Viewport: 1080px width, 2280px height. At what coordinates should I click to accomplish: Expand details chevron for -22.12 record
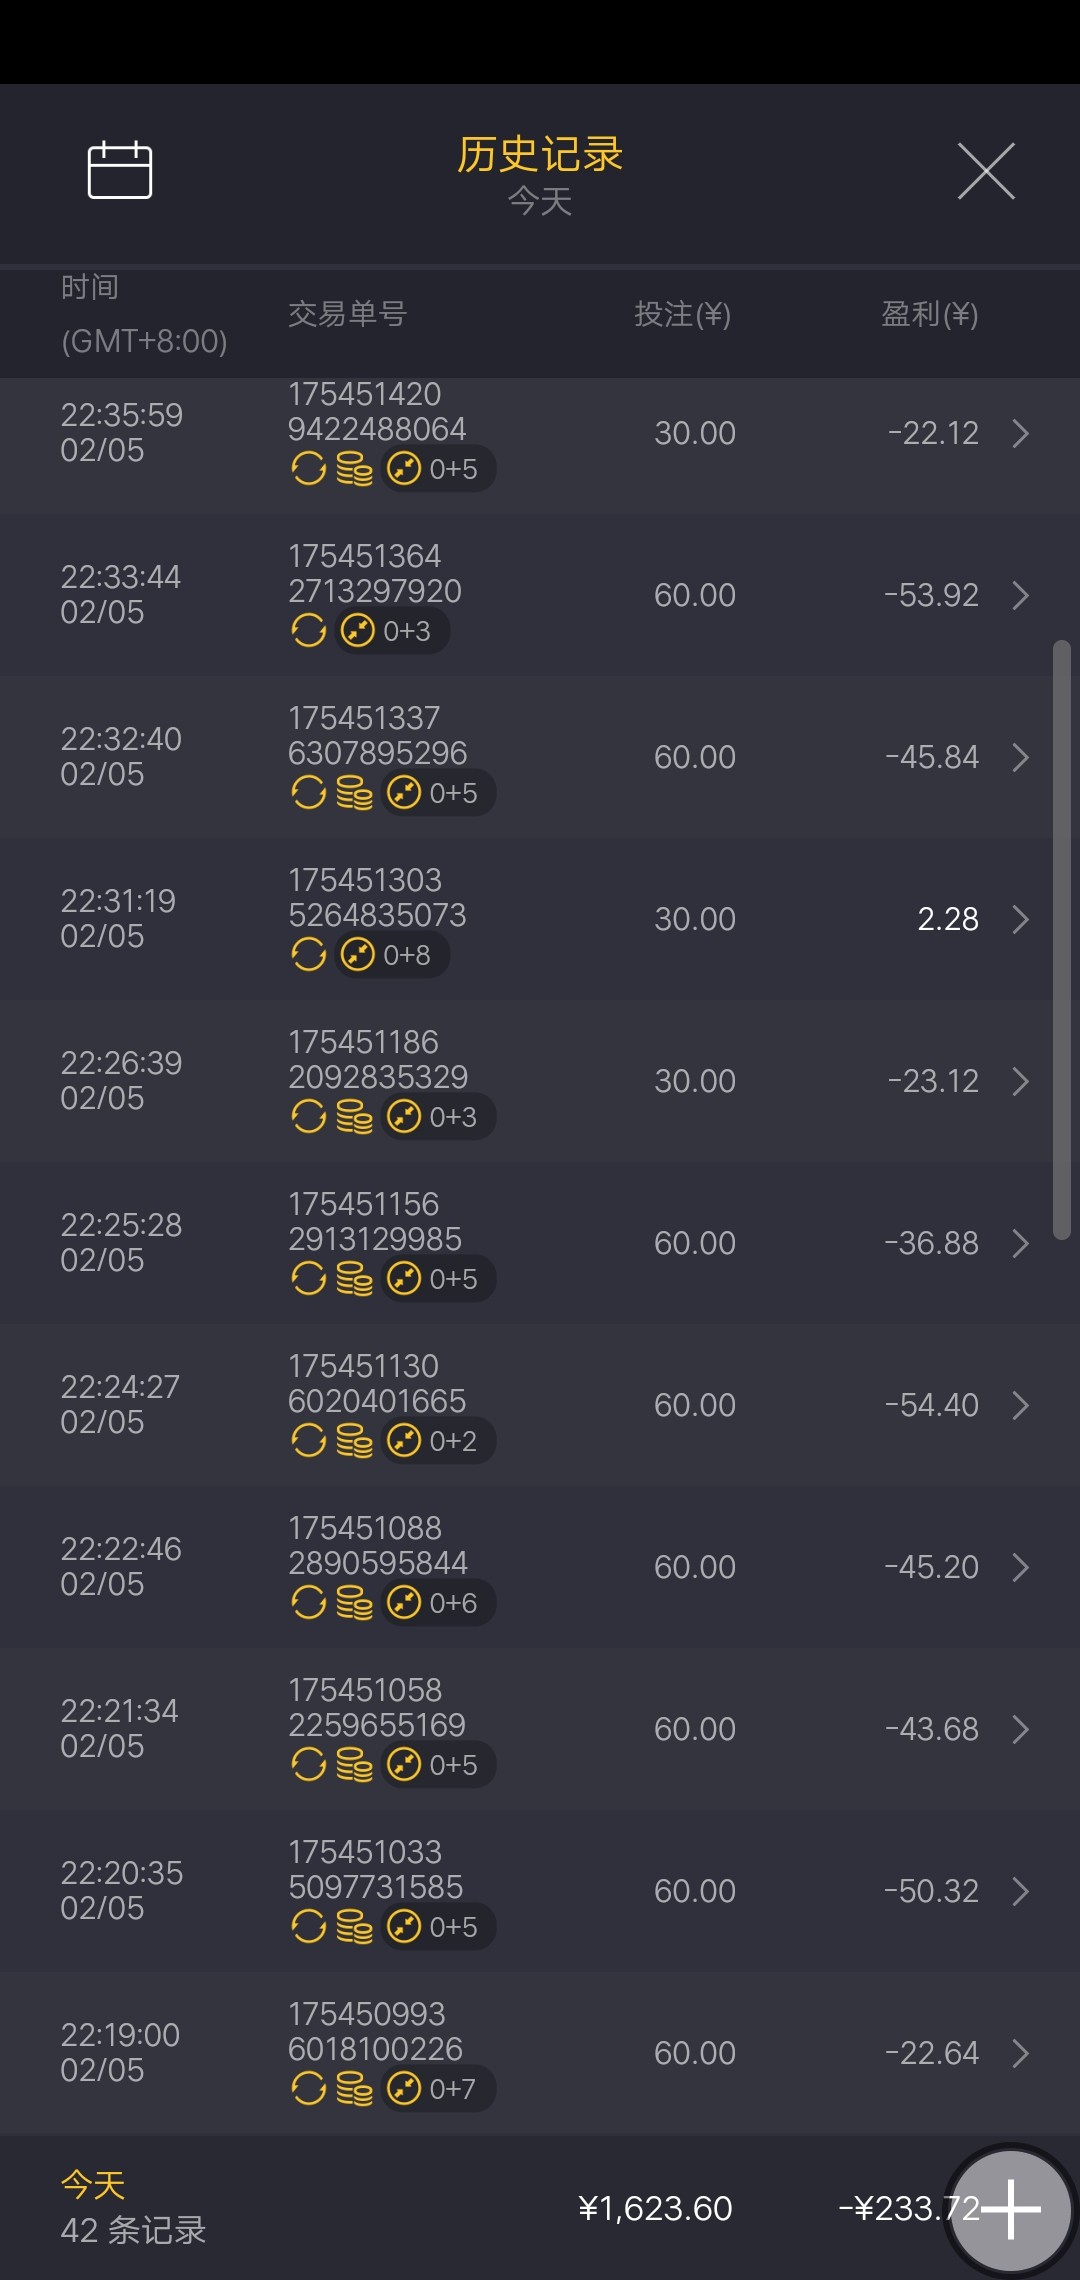tap(1020, 433)
